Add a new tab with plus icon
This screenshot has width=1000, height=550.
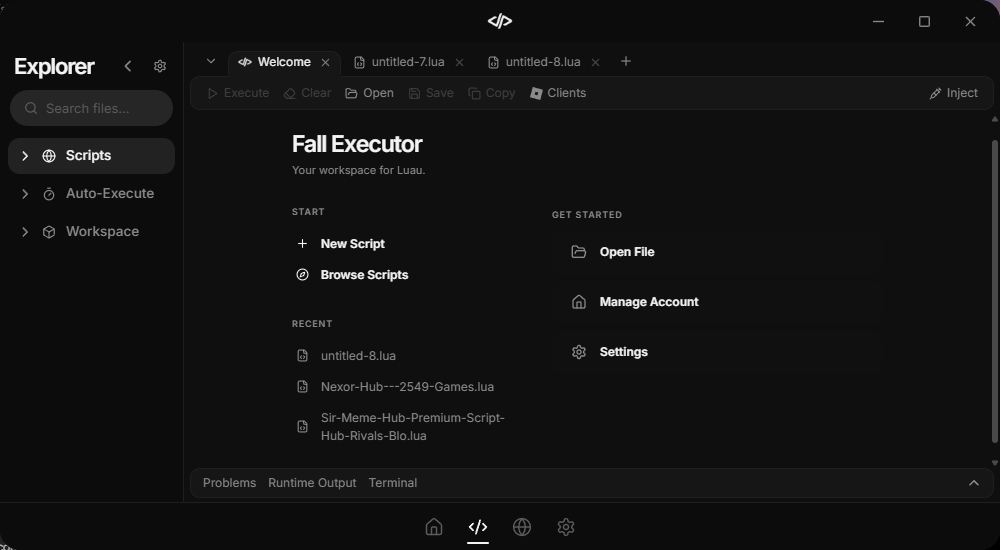coord(626,61)
